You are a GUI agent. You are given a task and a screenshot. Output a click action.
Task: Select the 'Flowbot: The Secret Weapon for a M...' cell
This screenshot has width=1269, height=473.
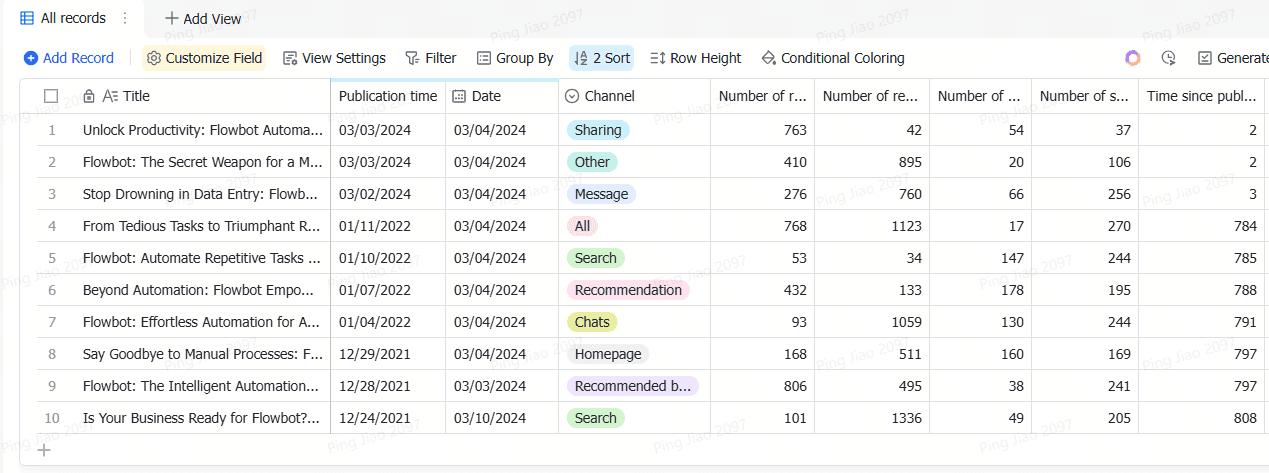point(203,162)
